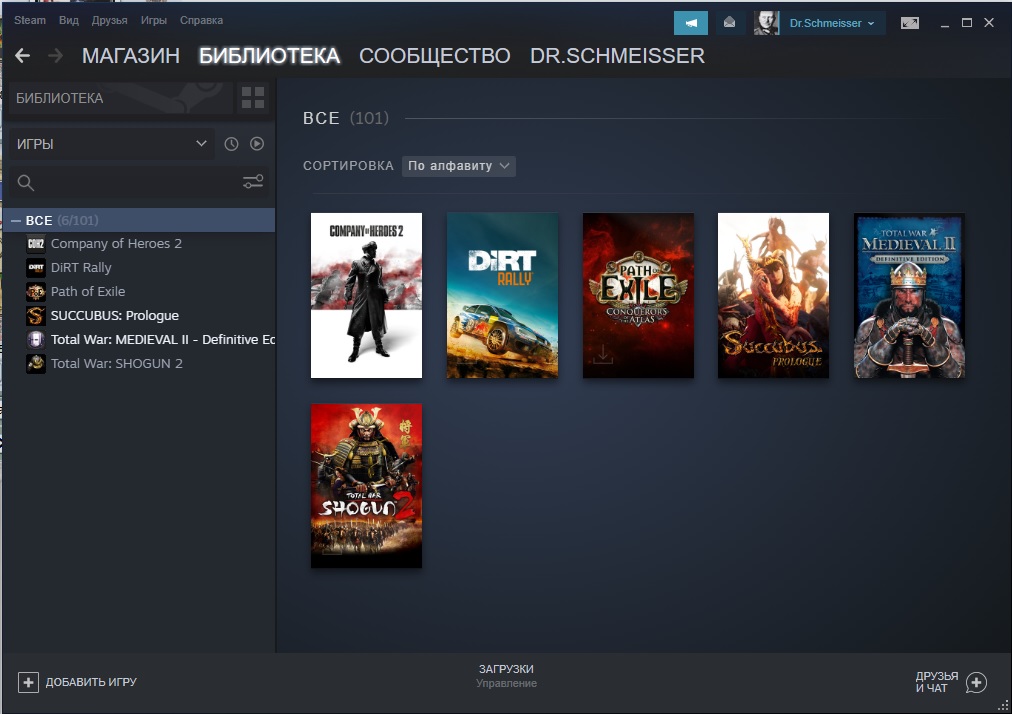Viewport: 1012px width, 714px height.
Task: Open the Вид menu
Action: [x=68, y=21]
